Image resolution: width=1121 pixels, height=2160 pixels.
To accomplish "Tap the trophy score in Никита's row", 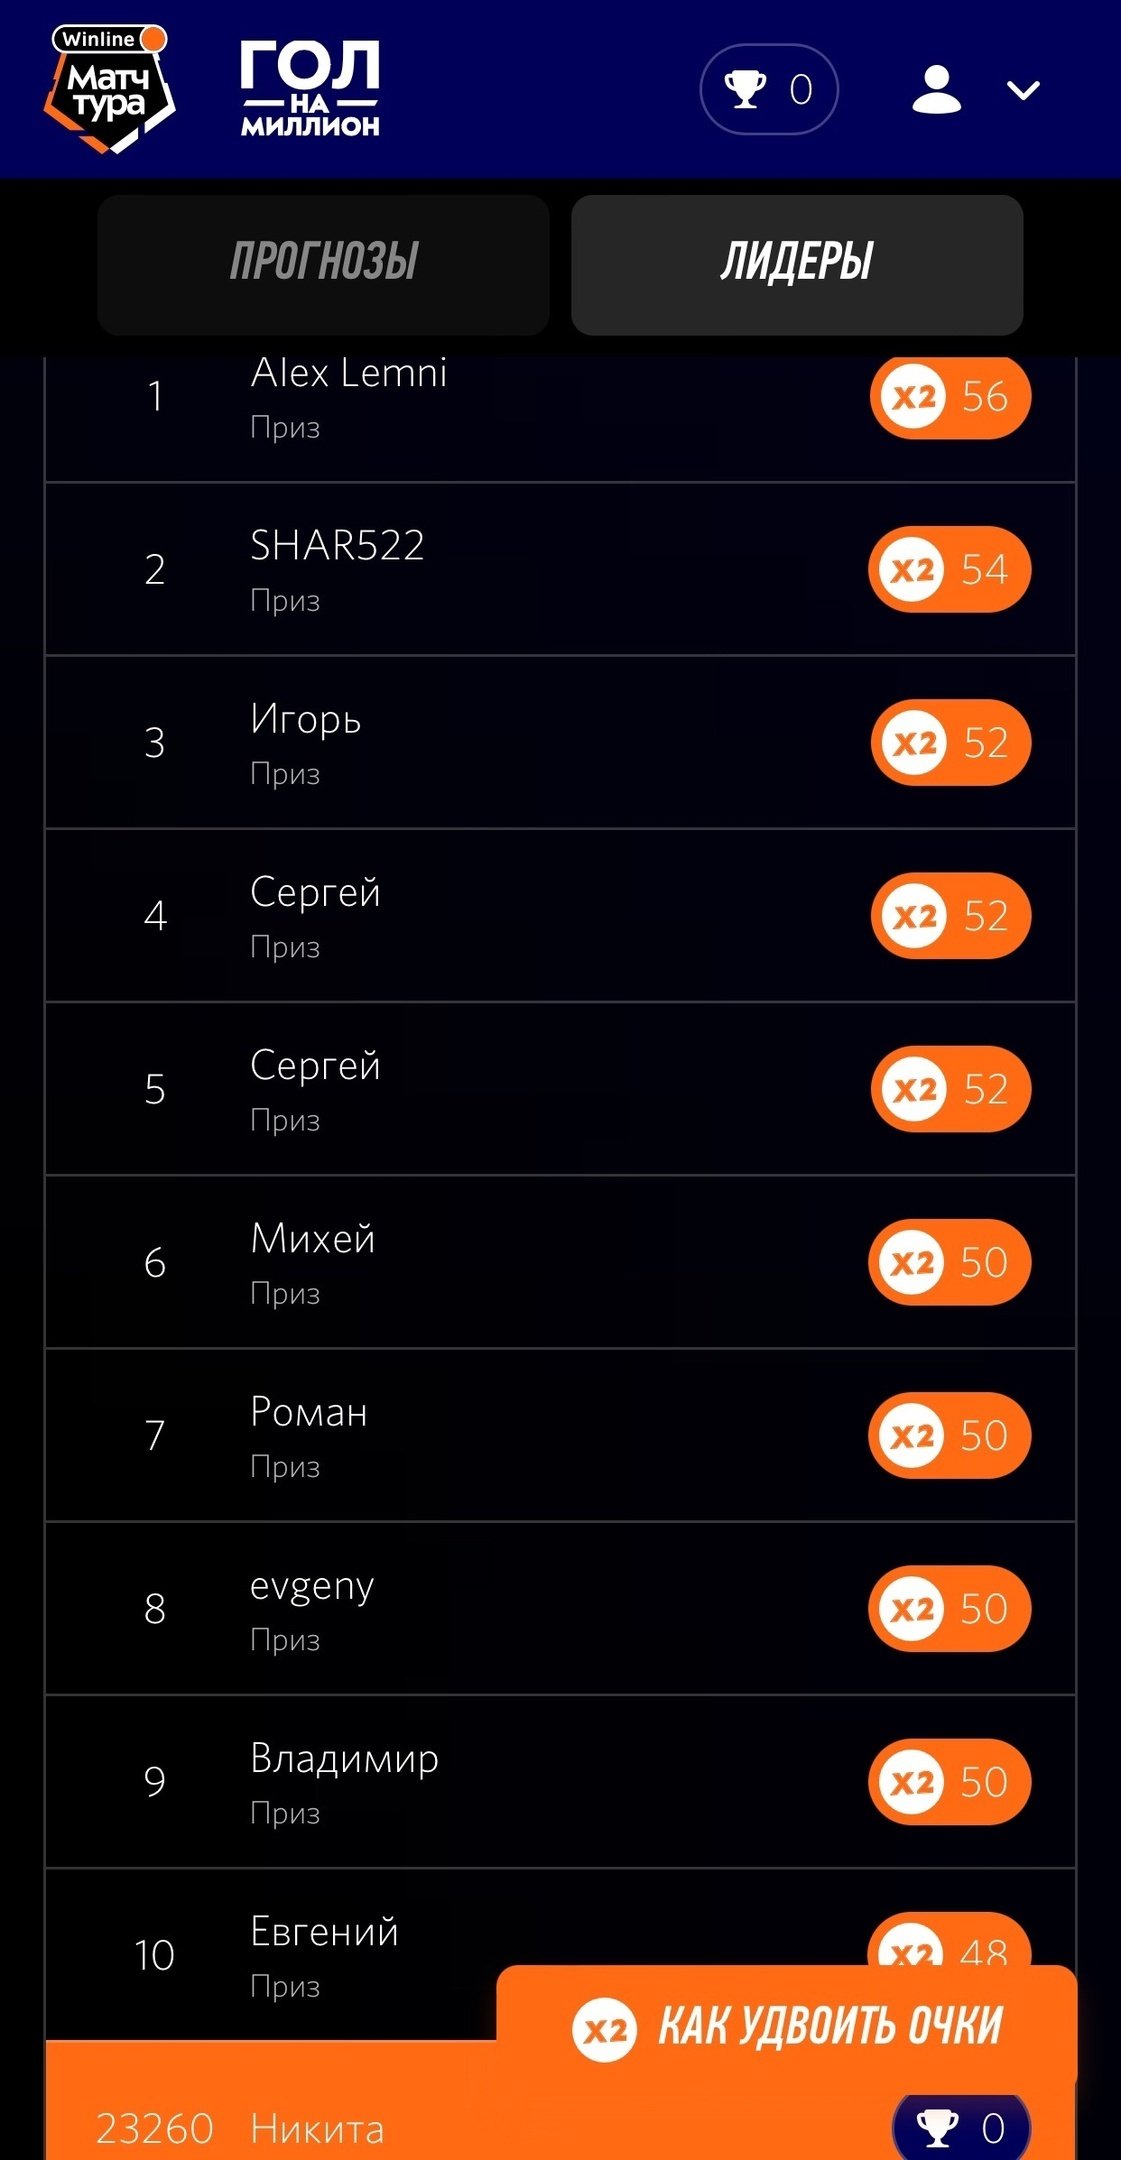I will pyautogui.click(x=960, y=2128).
